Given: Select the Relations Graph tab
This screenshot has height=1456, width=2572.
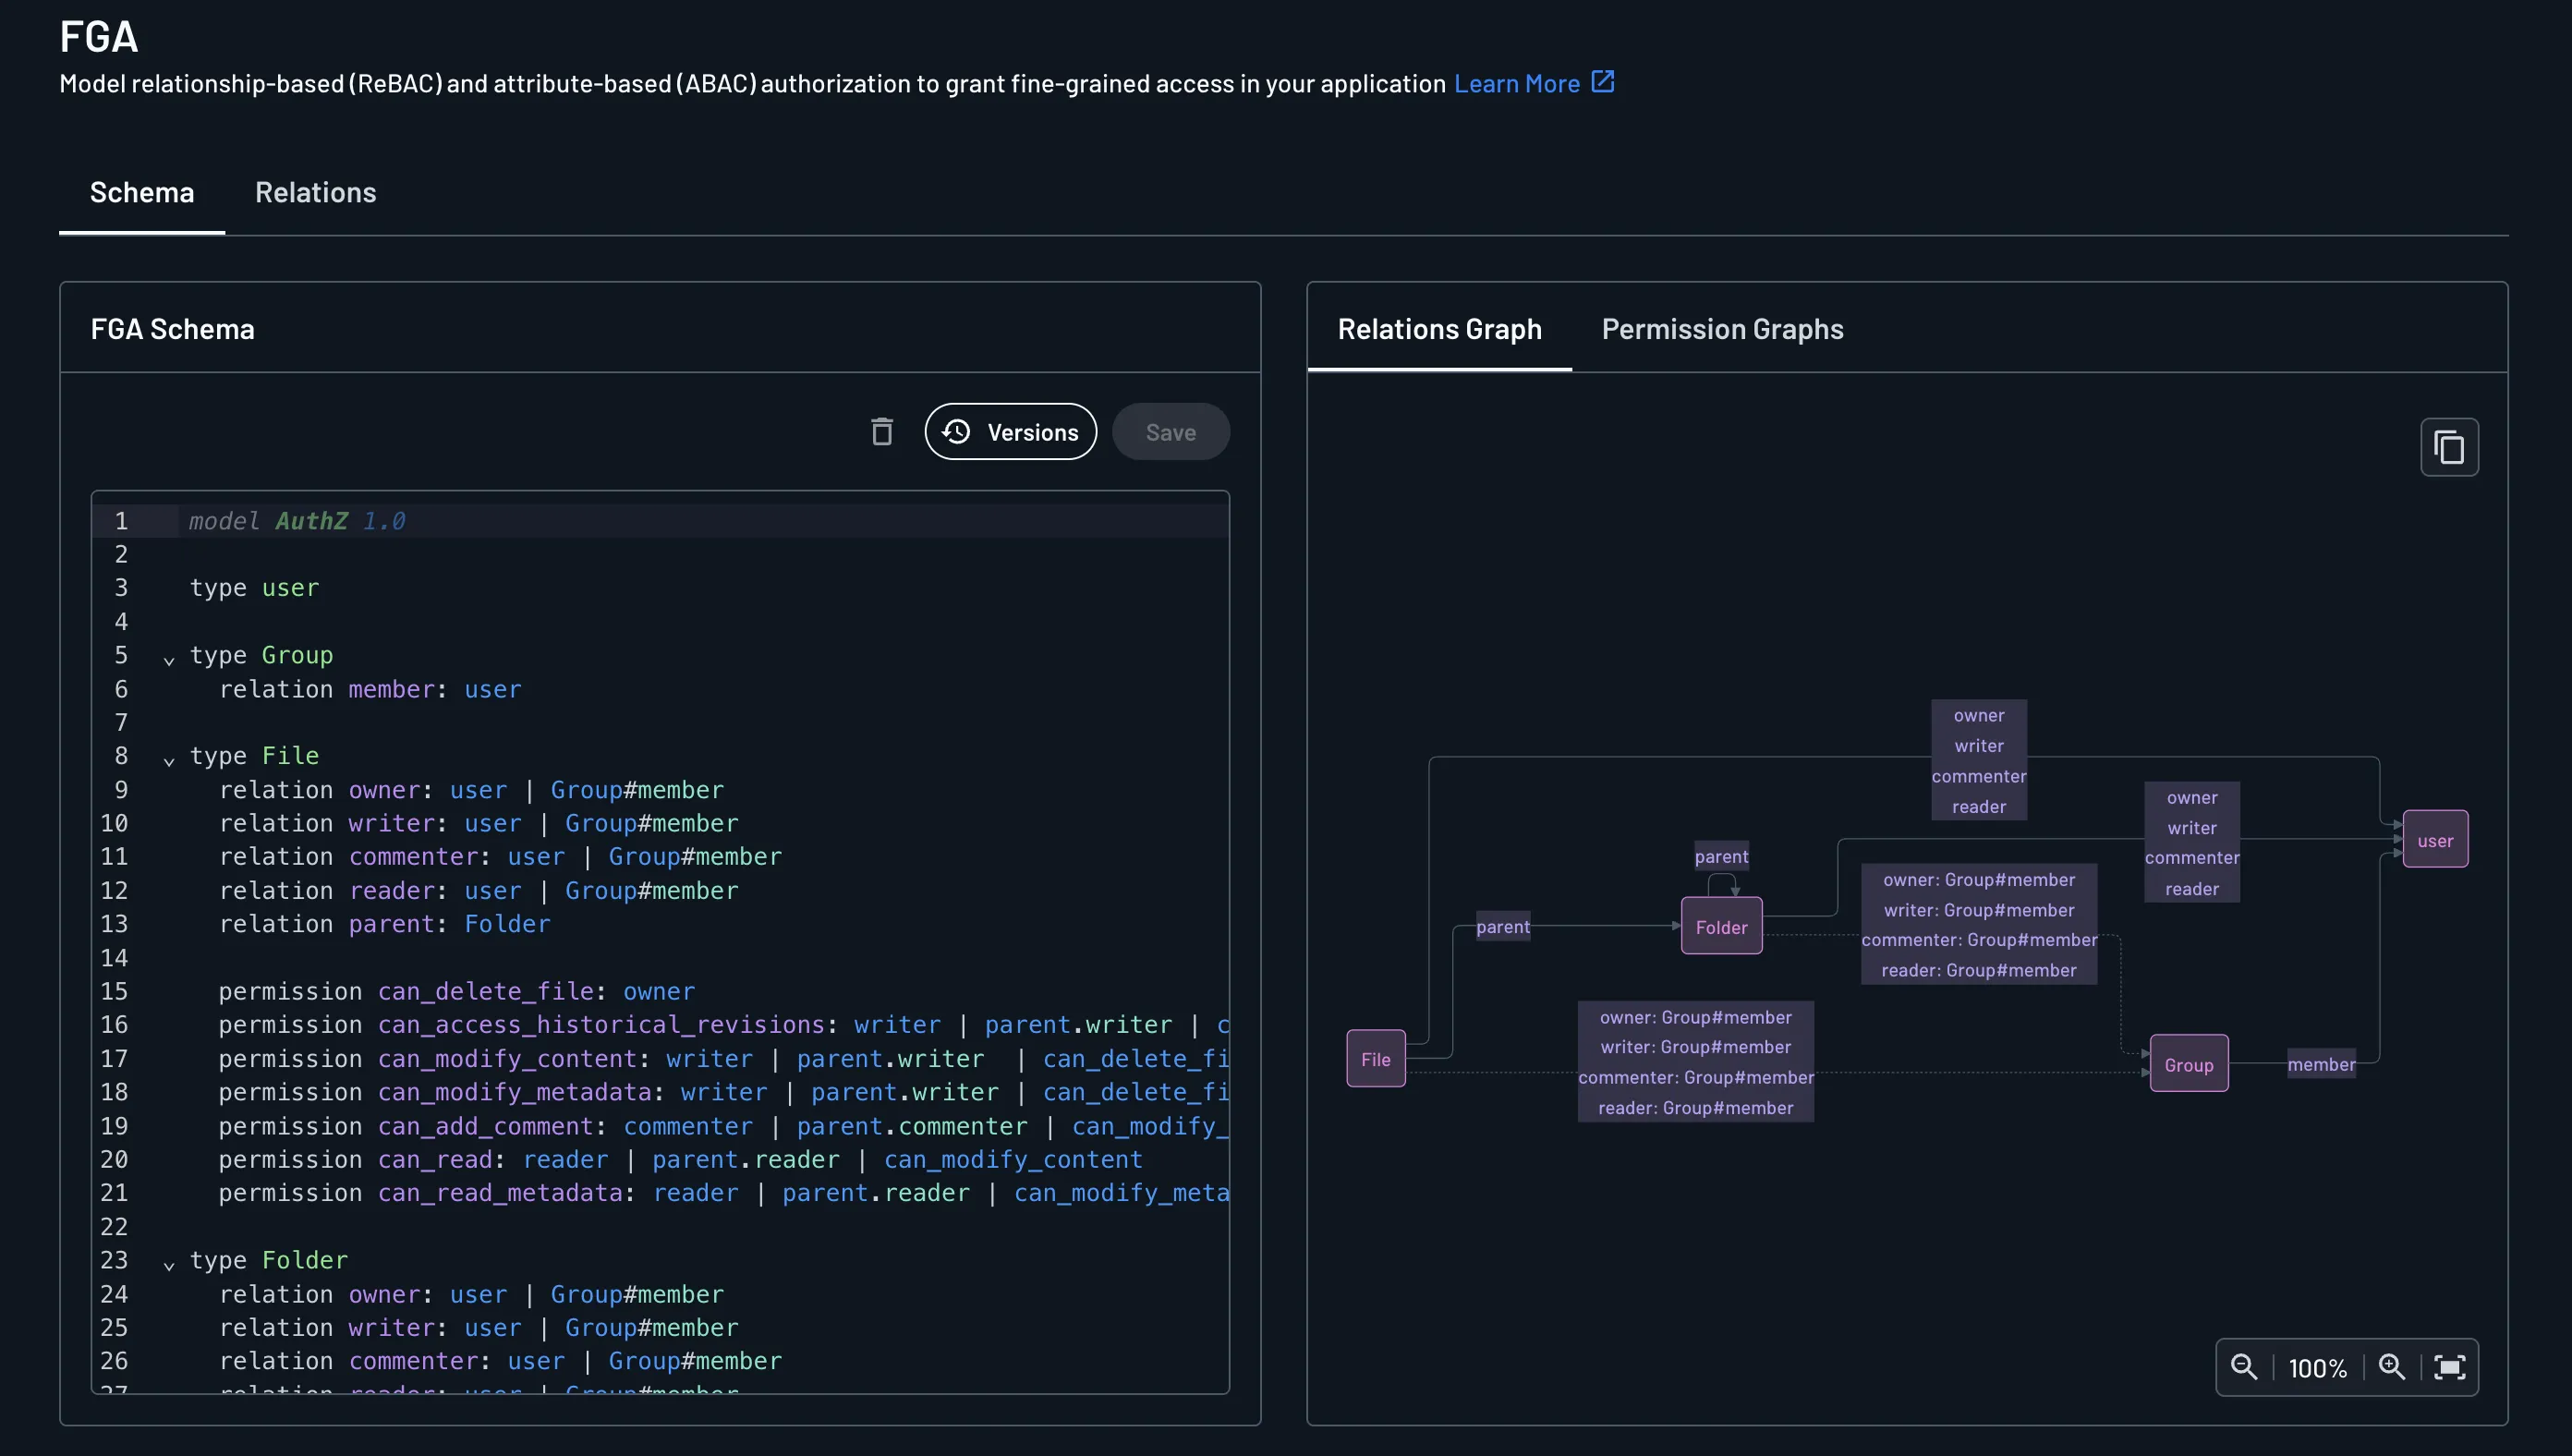Looking at the screenshot, I should pos(1439,329).
